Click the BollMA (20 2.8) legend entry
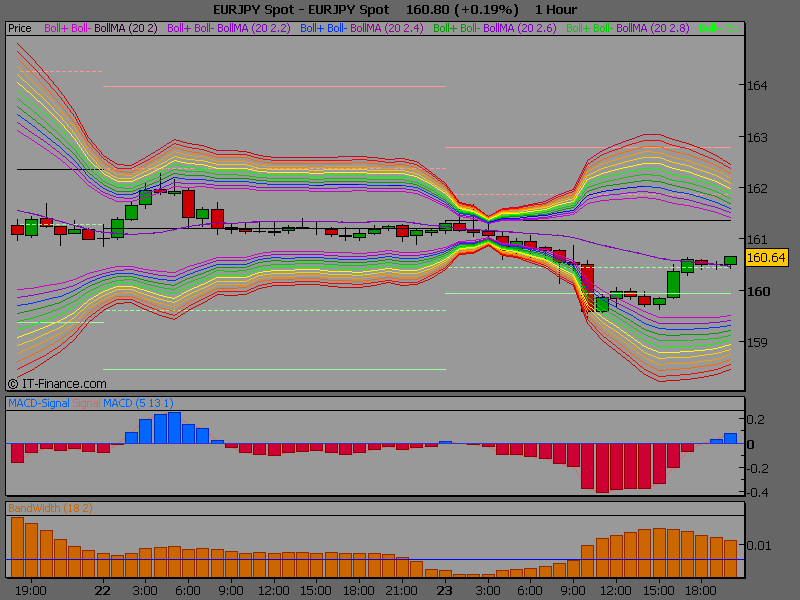This screenshot has height=600, width=800. coord(653,28)
